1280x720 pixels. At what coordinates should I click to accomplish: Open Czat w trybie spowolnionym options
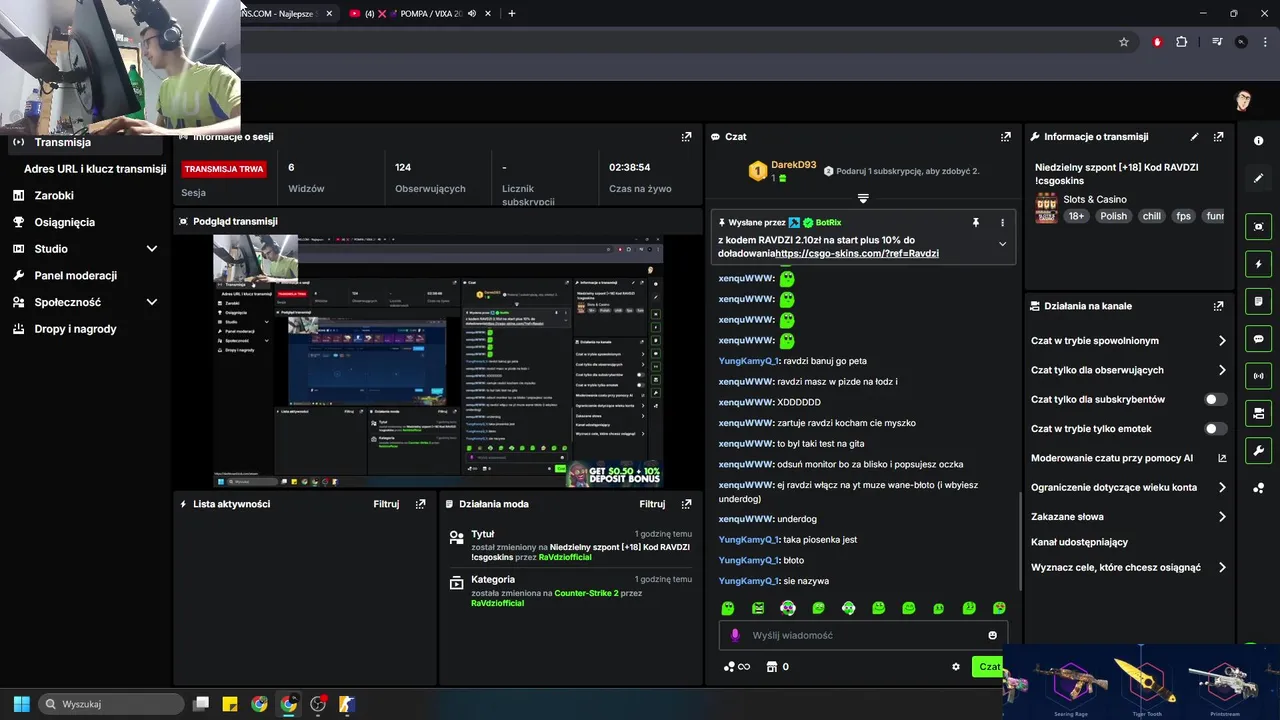1129,341
